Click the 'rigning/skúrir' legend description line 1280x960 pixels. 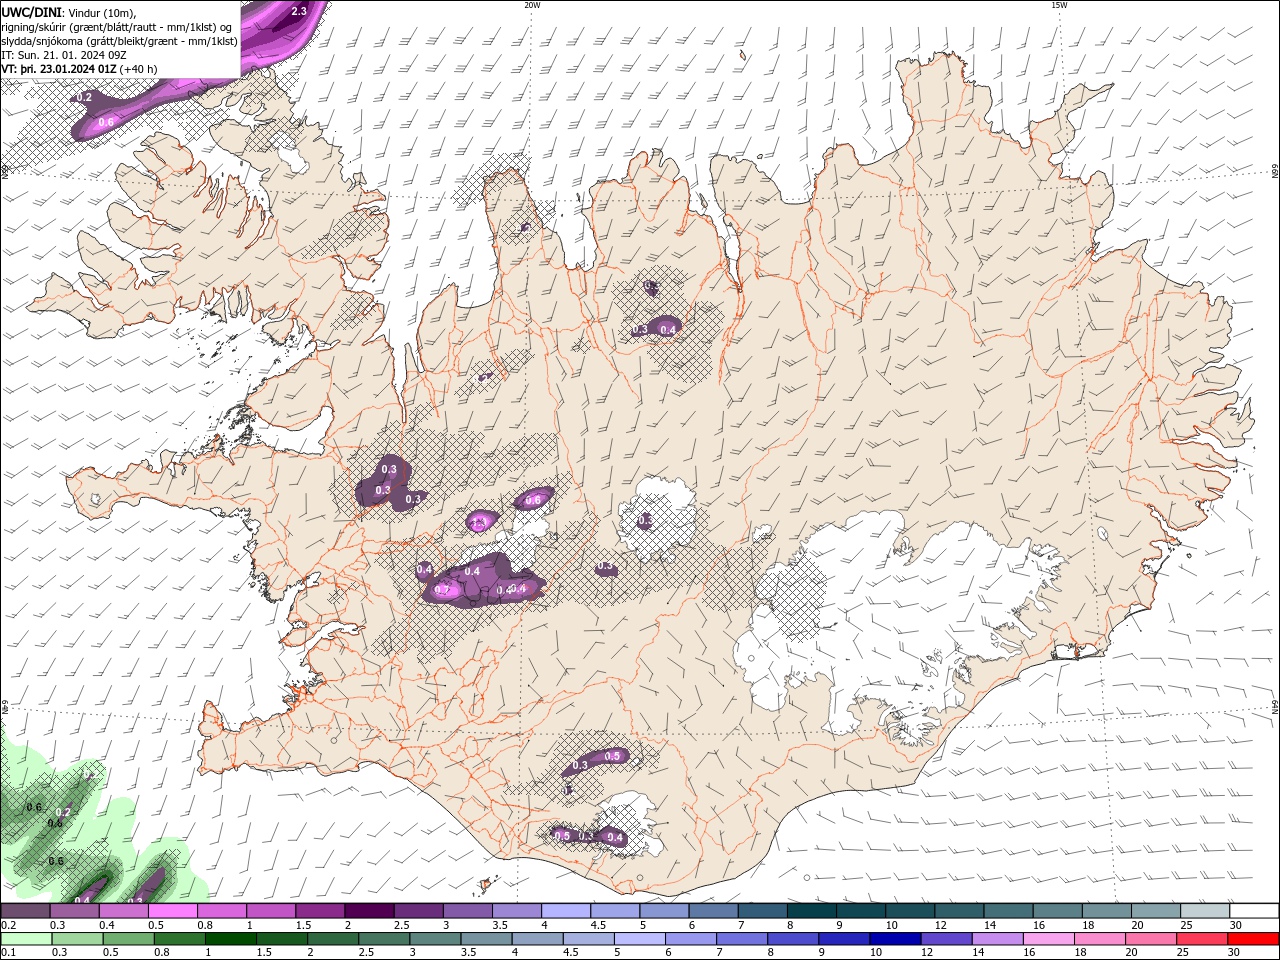(116, 26)
